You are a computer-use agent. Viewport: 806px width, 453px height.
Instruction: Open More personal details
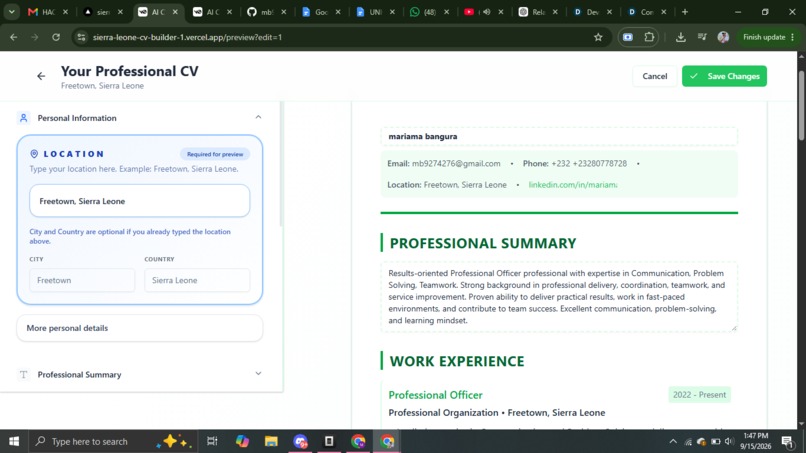pos(140,328)
